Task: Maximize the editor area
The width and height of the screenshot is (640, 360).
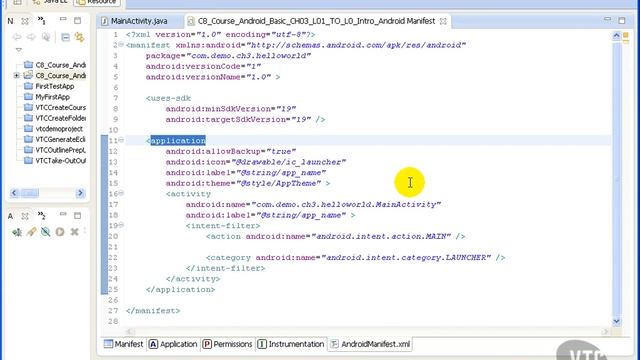Action: point(622,20)
